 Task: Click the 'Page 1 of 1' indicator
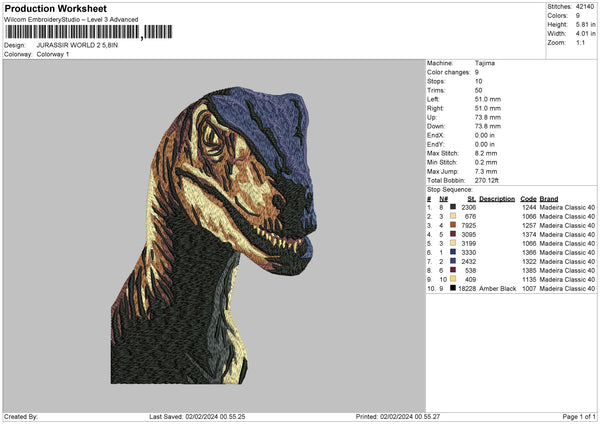[x=579, y=416]
